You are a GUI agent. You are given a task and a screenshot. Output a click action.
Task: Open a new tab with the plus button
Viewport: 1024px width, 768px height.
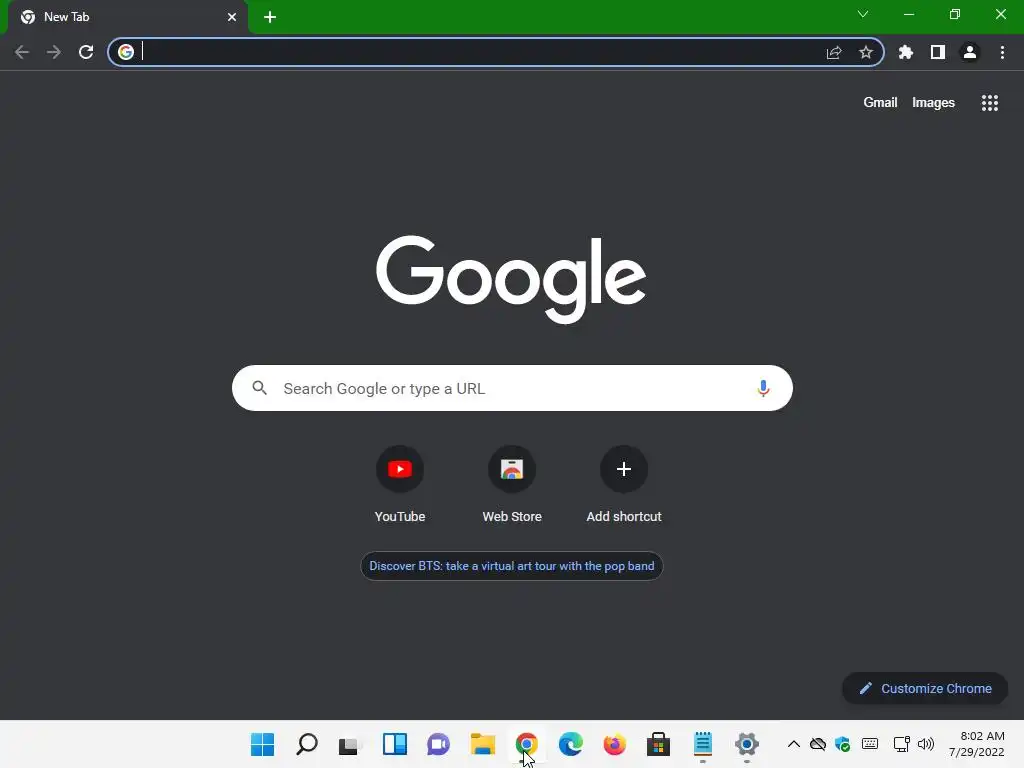click(270, 17)
